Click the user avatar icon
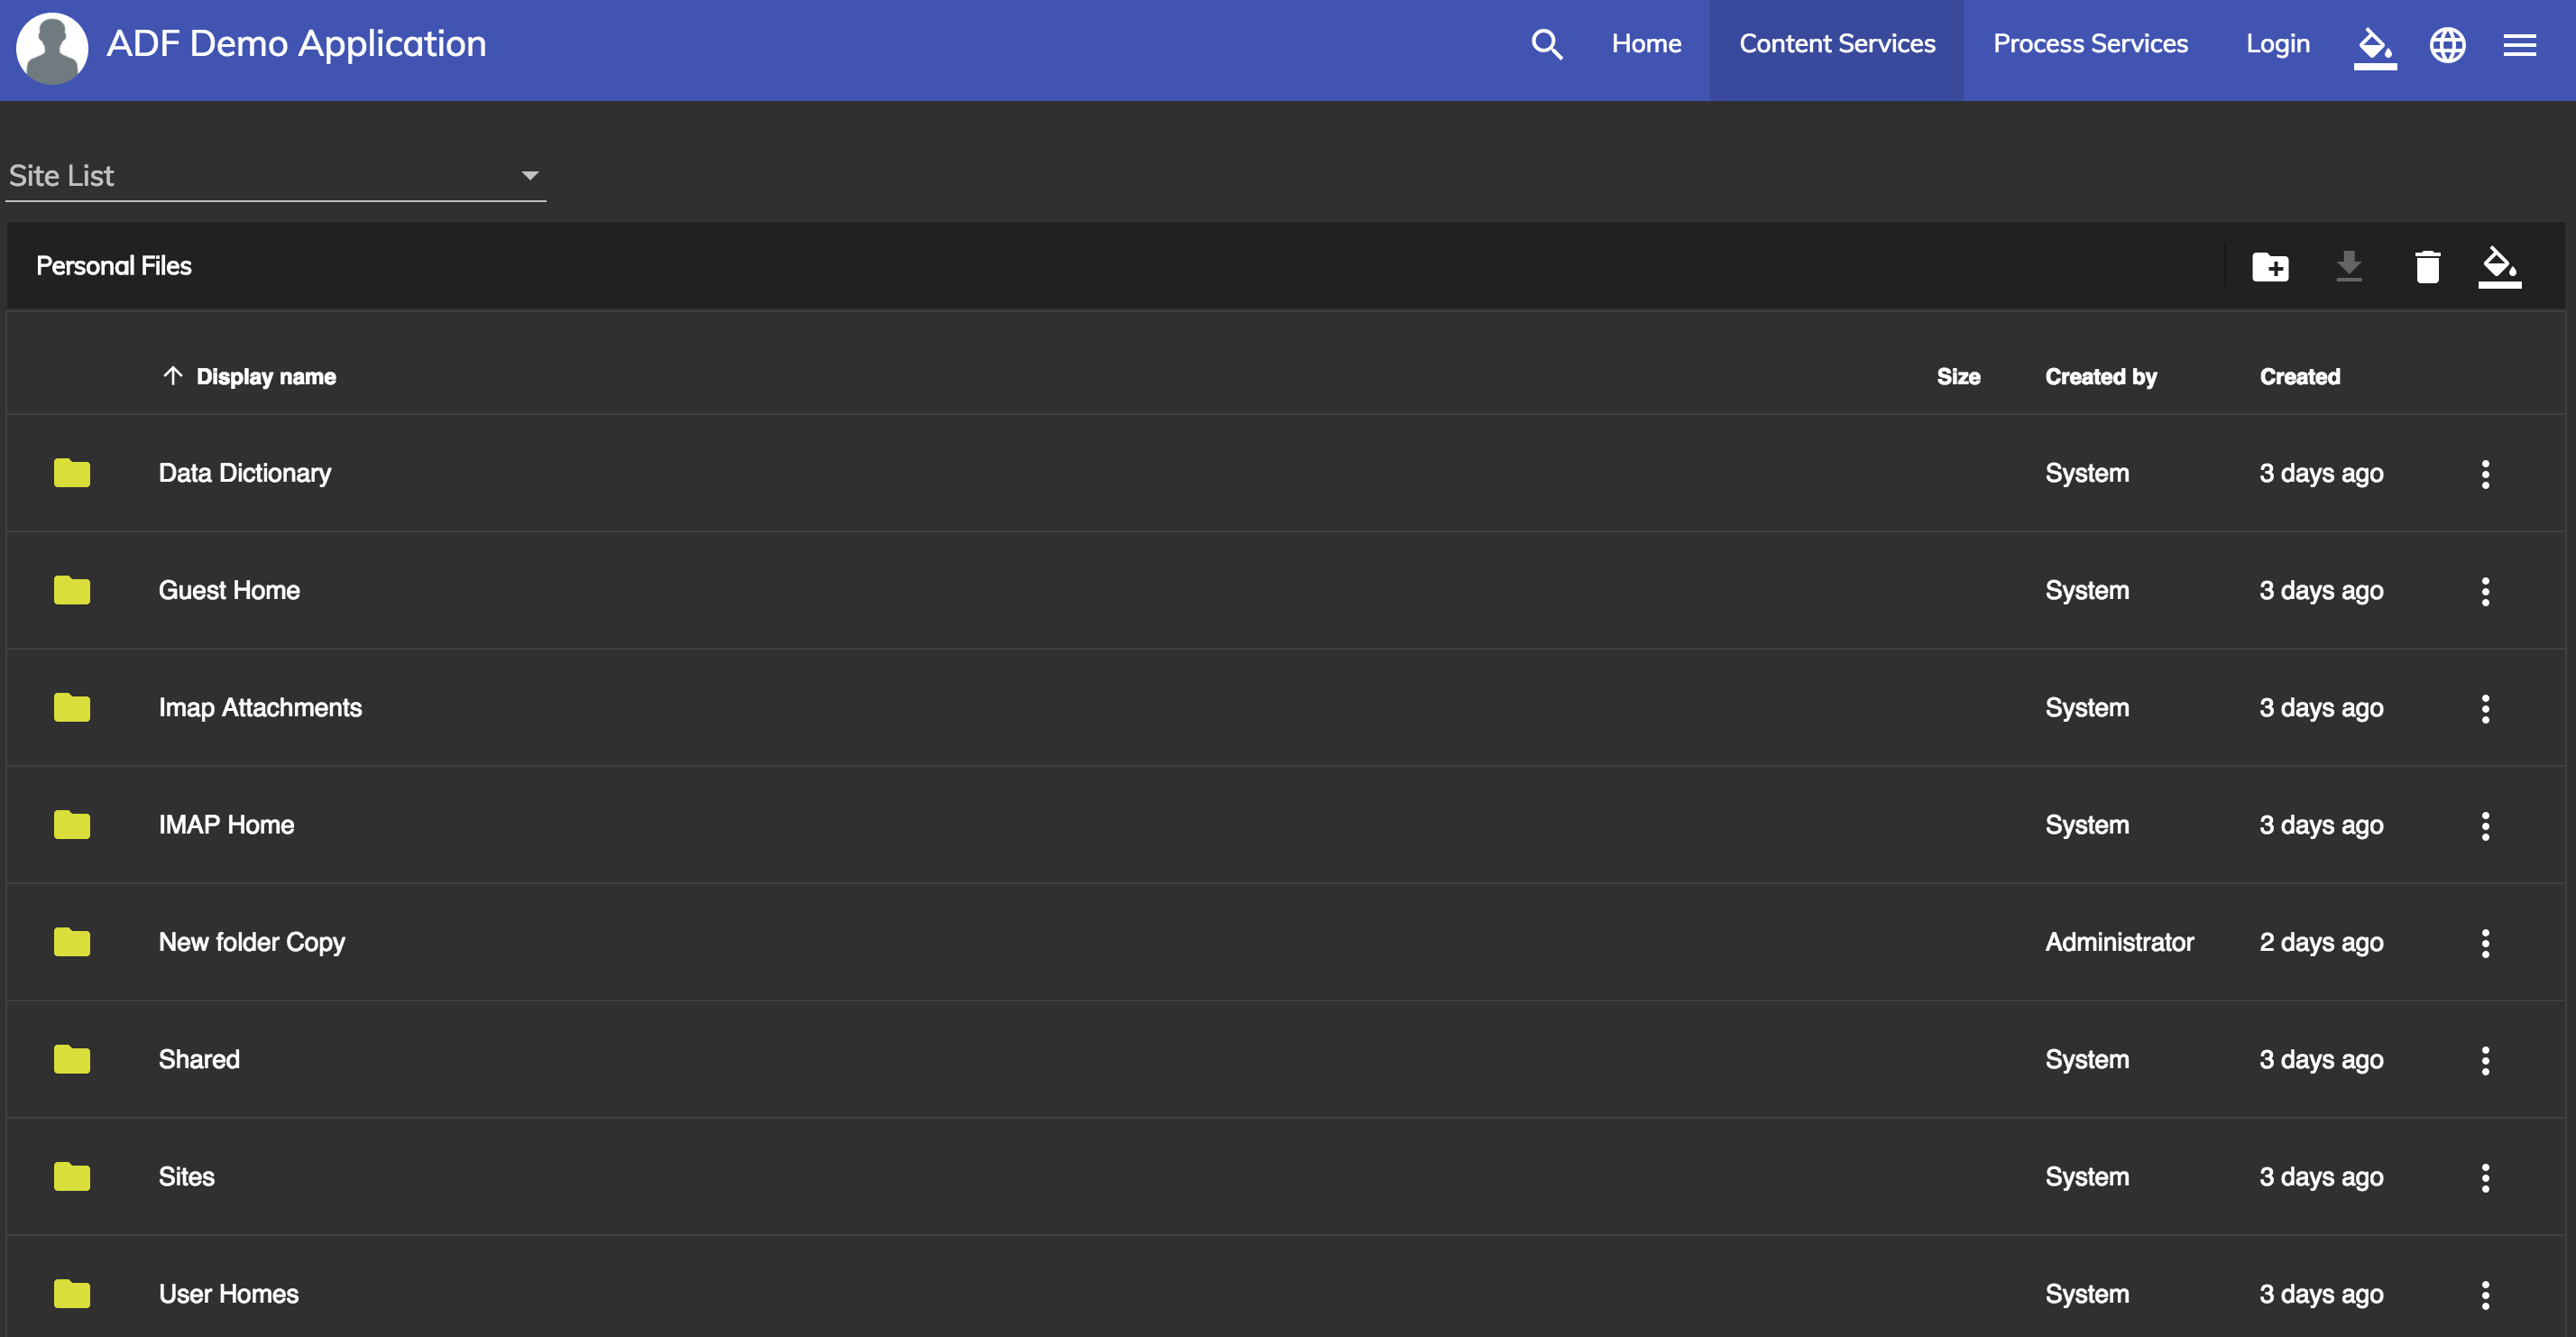The image size is (2576, 1337). pos(52,48)
